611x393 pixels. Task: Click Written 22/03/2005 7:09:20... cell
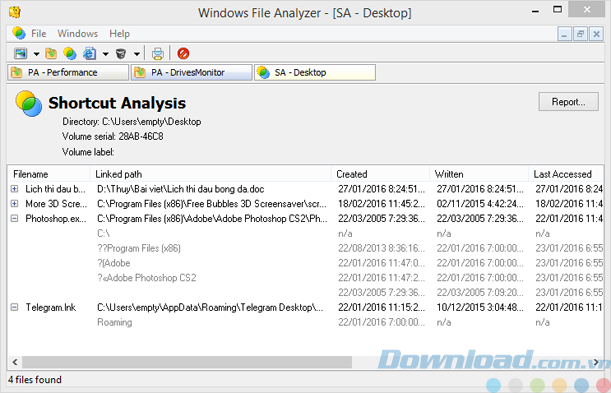(x=480, y=293)
